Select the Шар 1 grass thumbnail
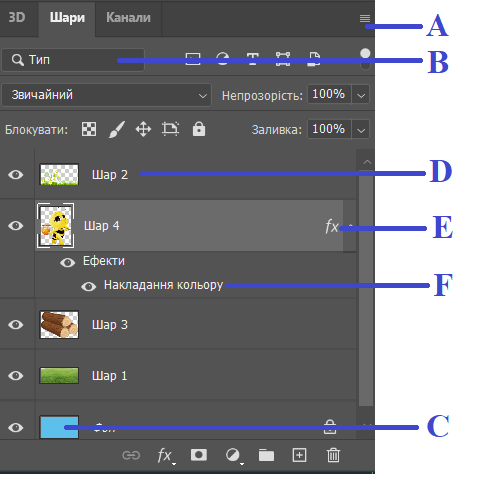The image size is (487, 503). [x=59, y=375]
